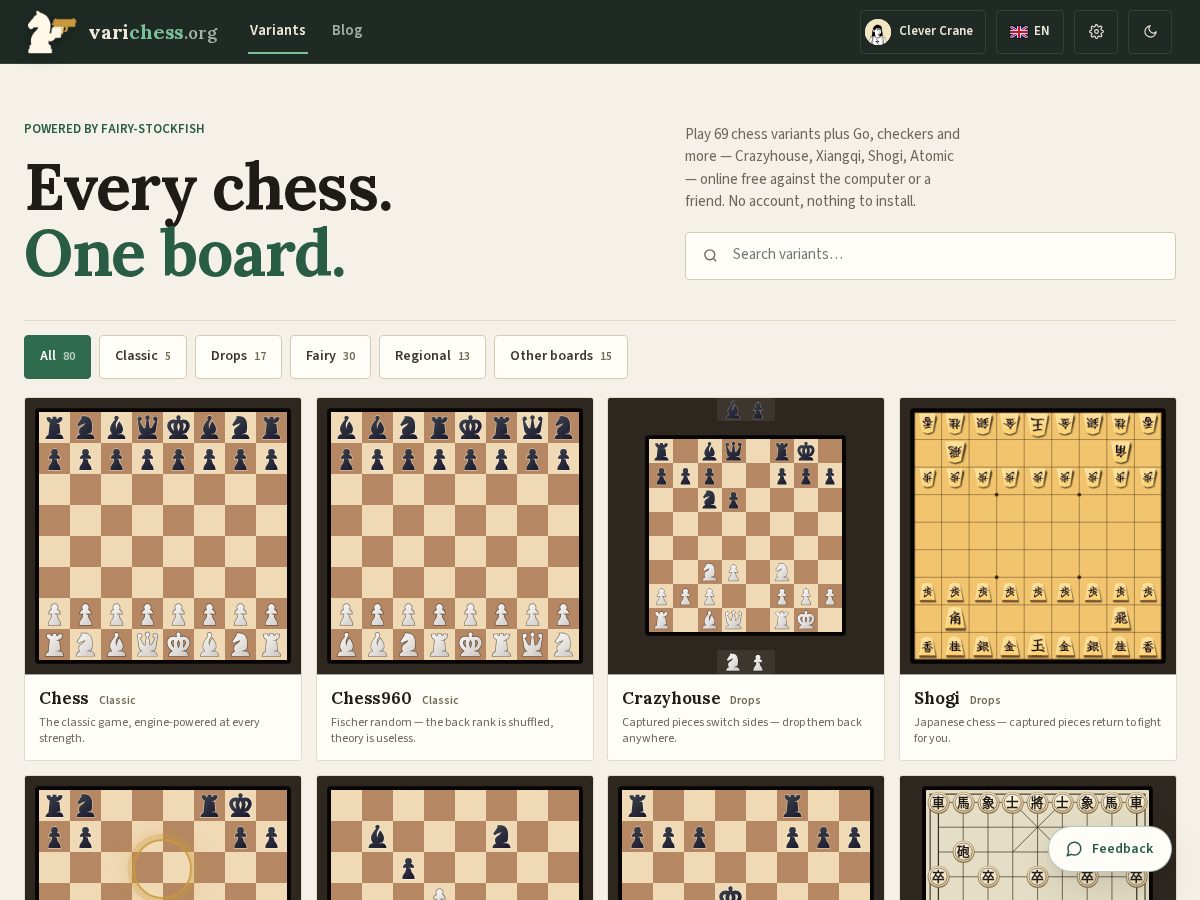This screenshot has height=900, width=1200.
Task: Open Clever Crane profile menu
Action: pos(923,32)
